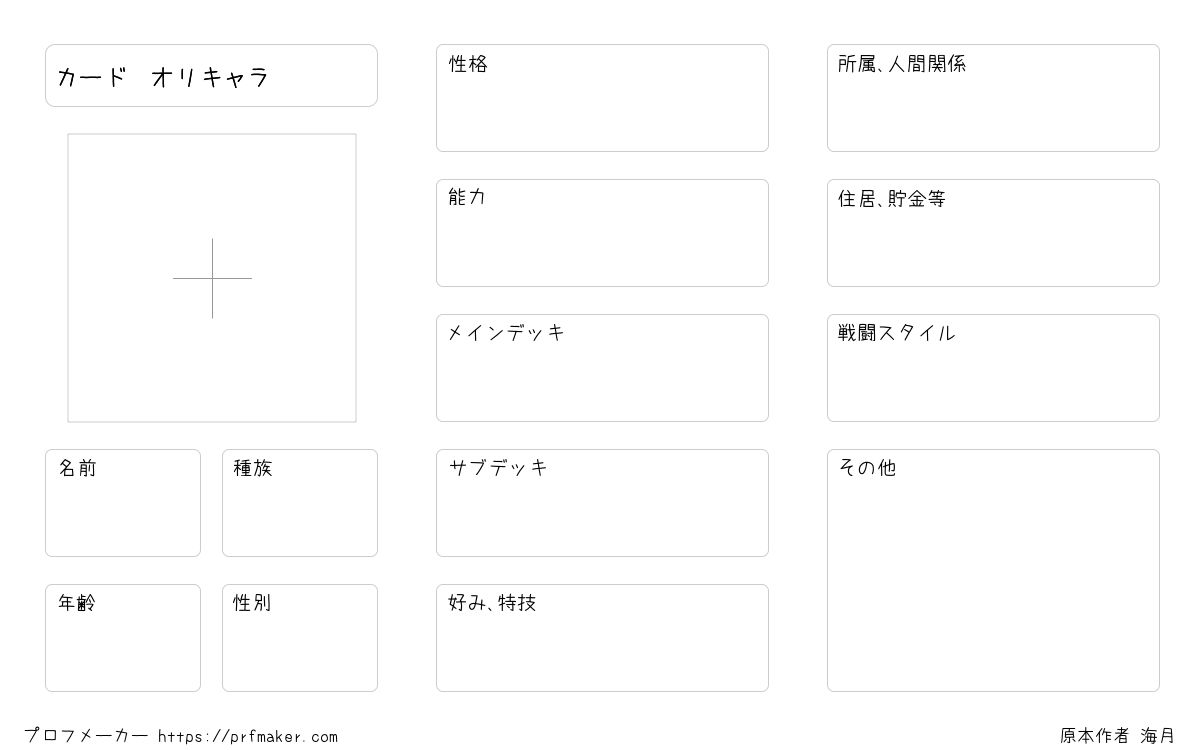Click the square character image area
The image size is (1200, 750).
(212, 278)
